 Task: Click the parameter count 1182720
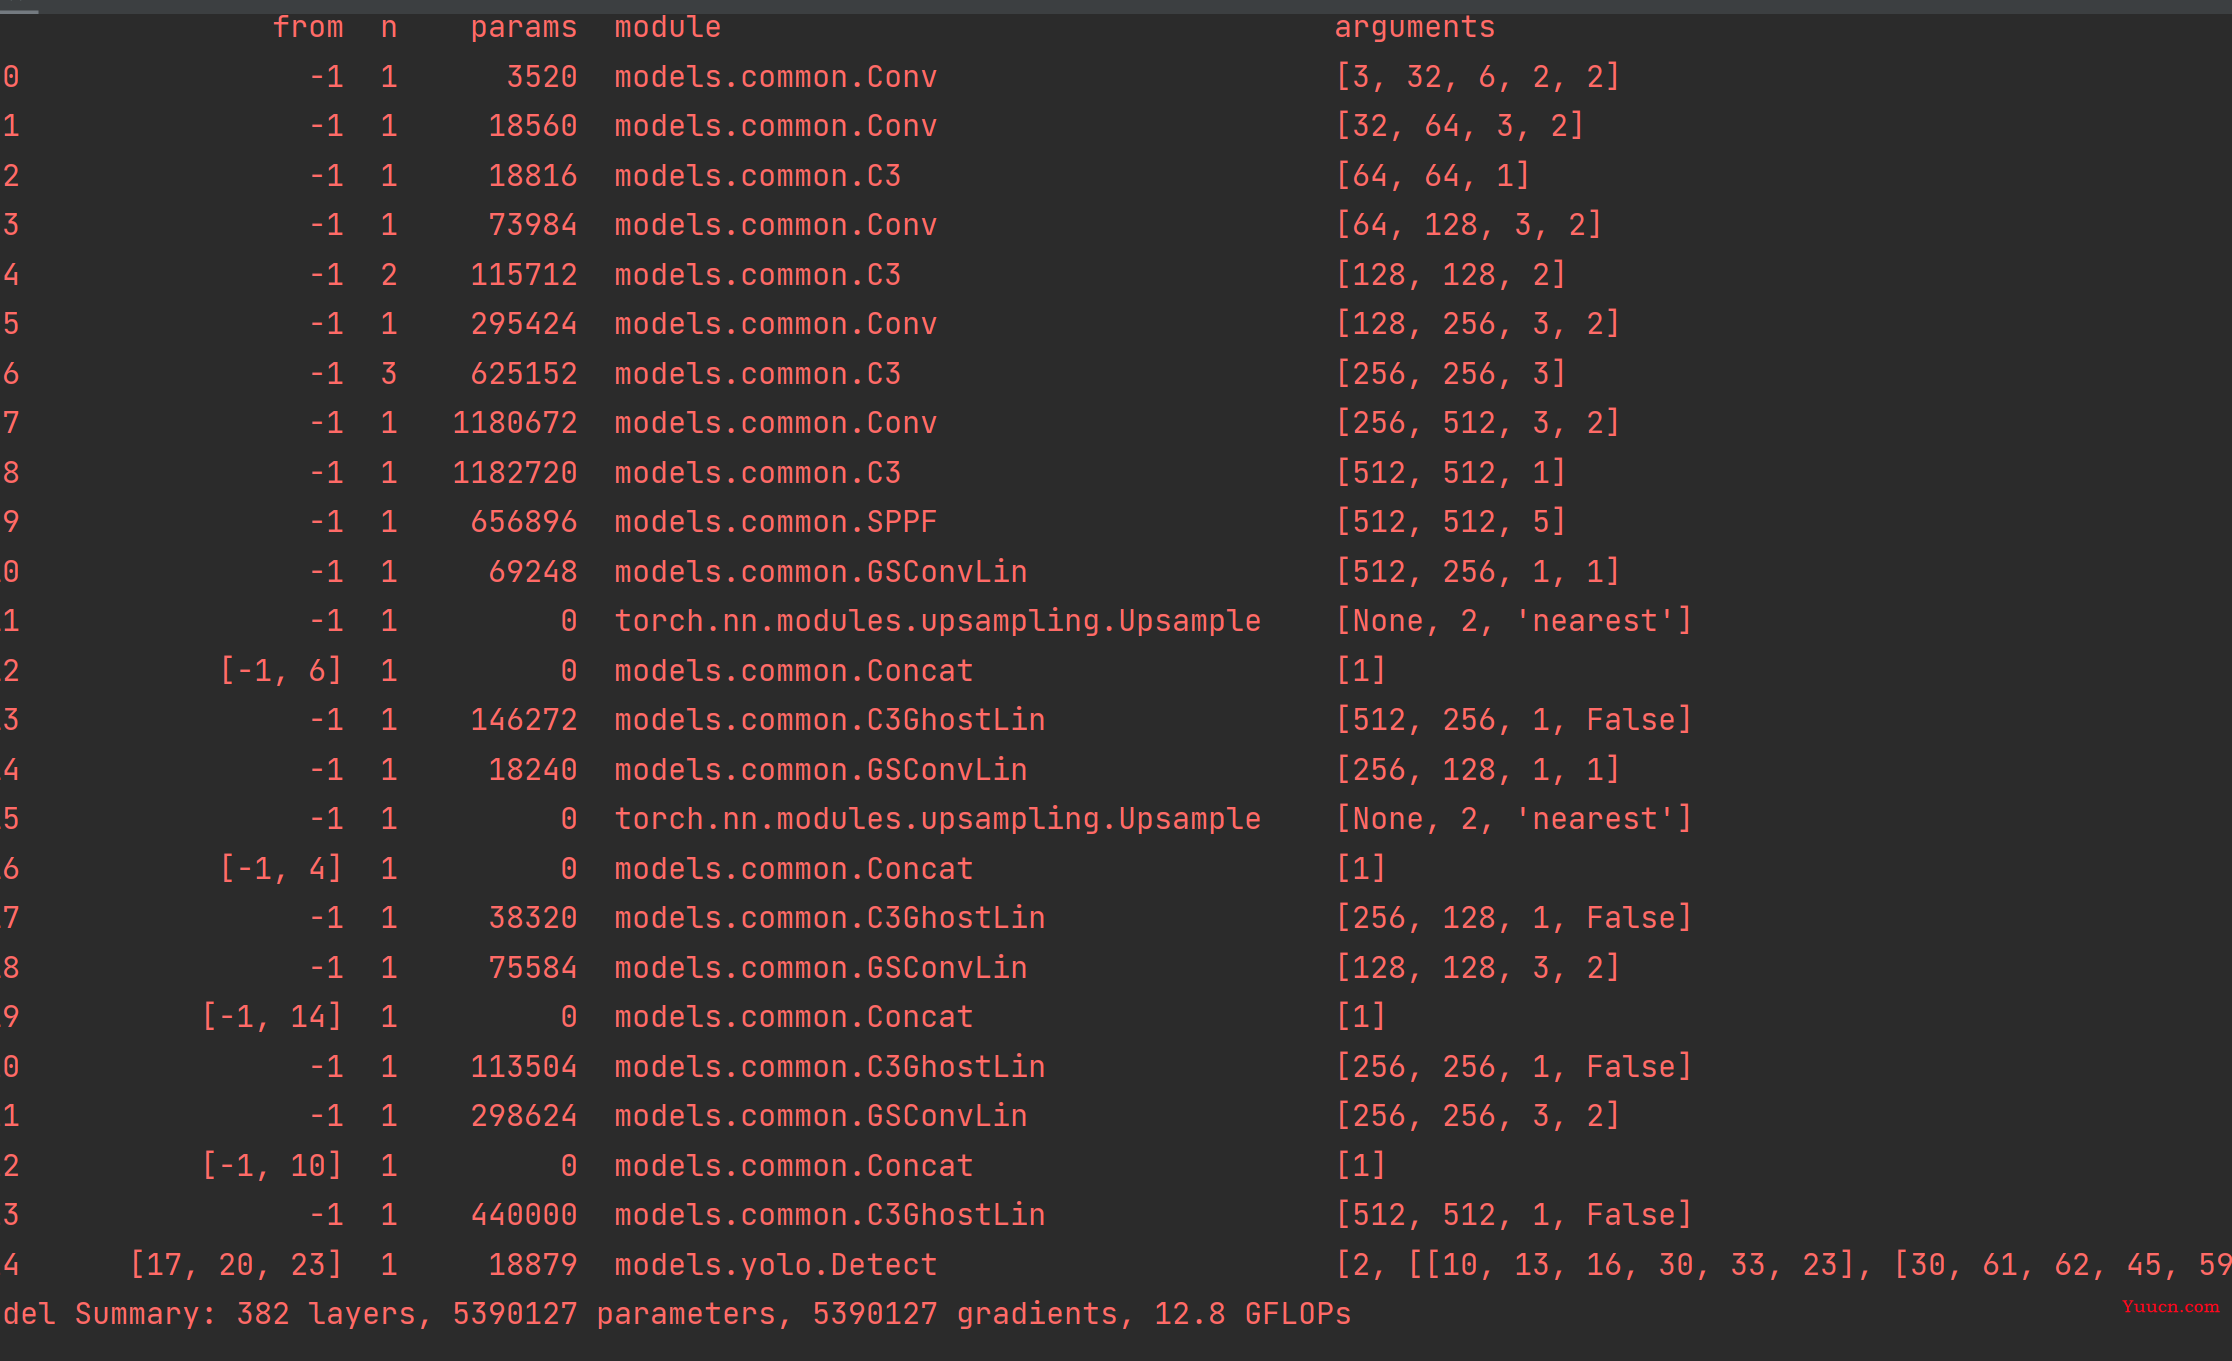pos(514,472)
